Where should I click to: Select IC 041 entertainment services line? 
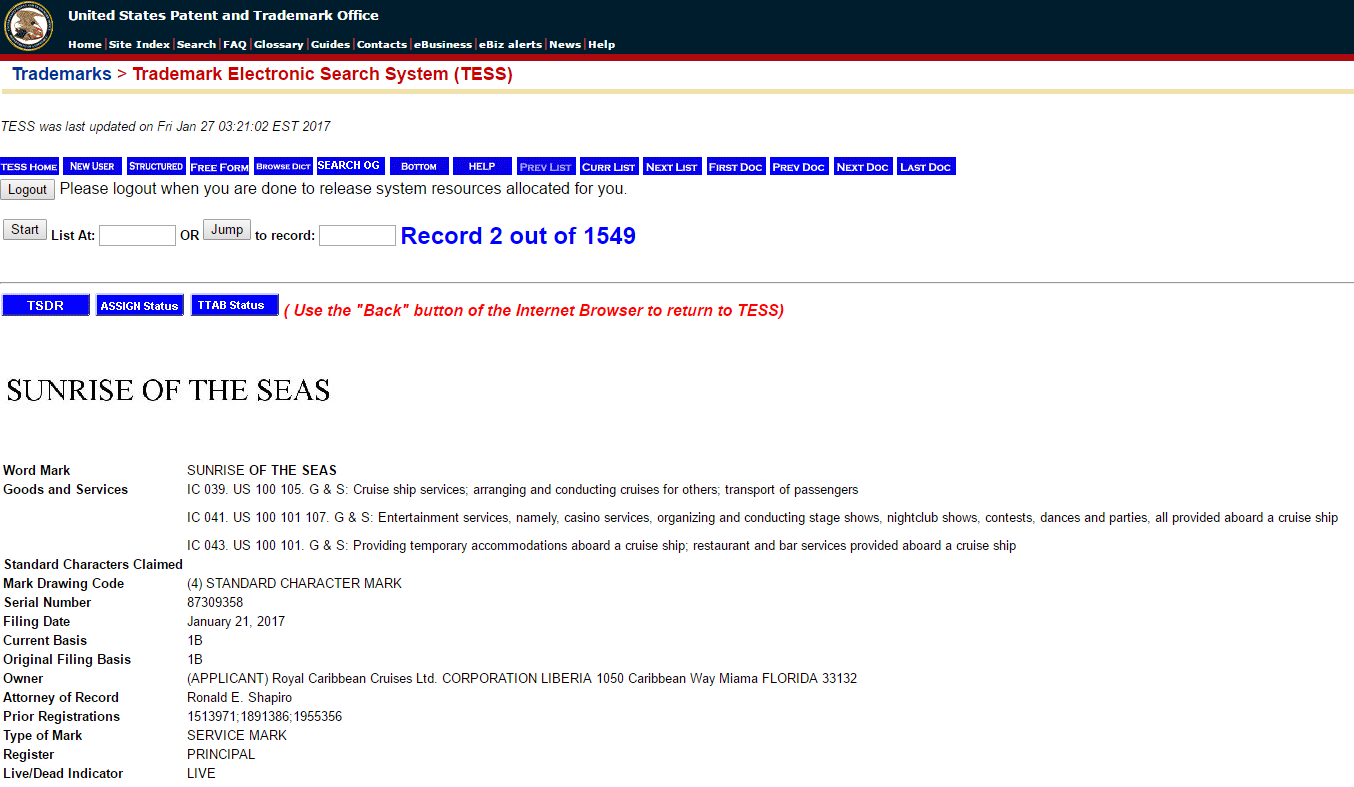click(762, 517)
